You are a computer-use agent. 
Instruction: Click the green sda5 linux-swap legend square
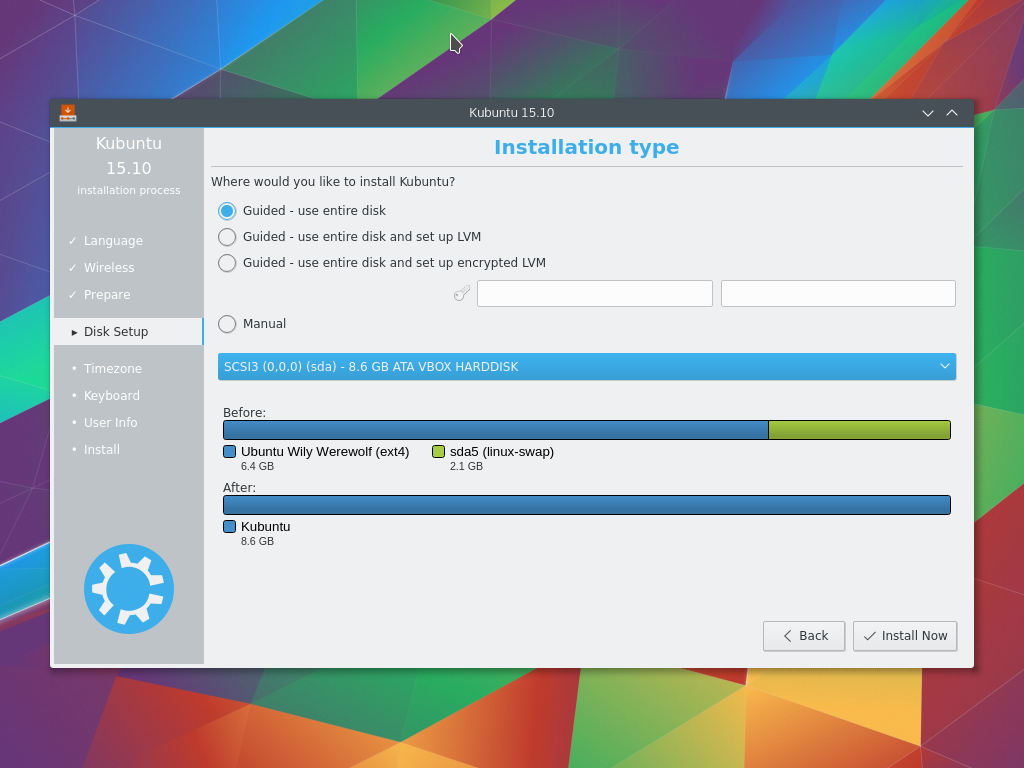(x=438, y=452)
